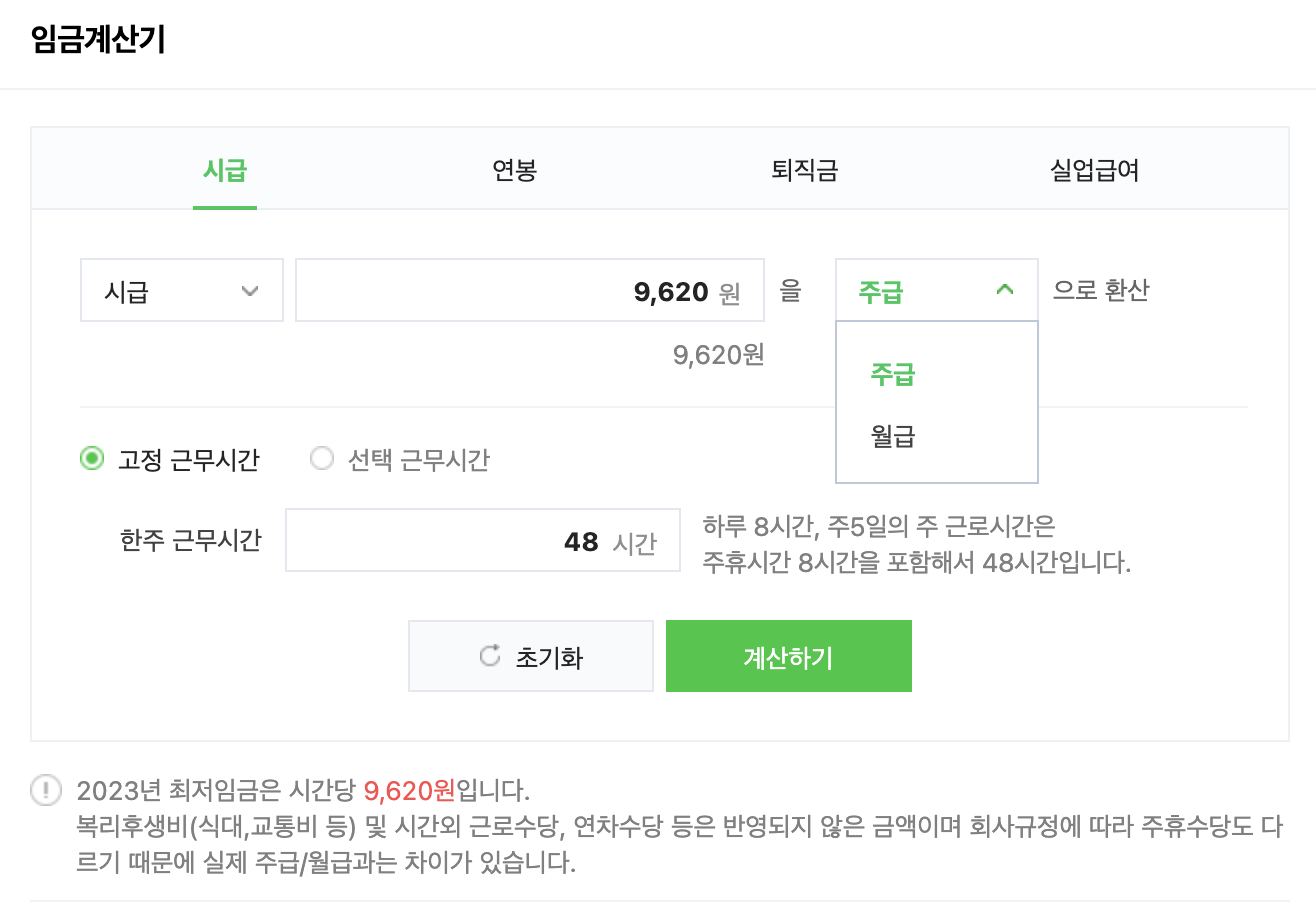The width and height of the screenshot is (1316, 914).
Task: Select the 고정 근무시간 radio button
Action: (x=91, y=456)
